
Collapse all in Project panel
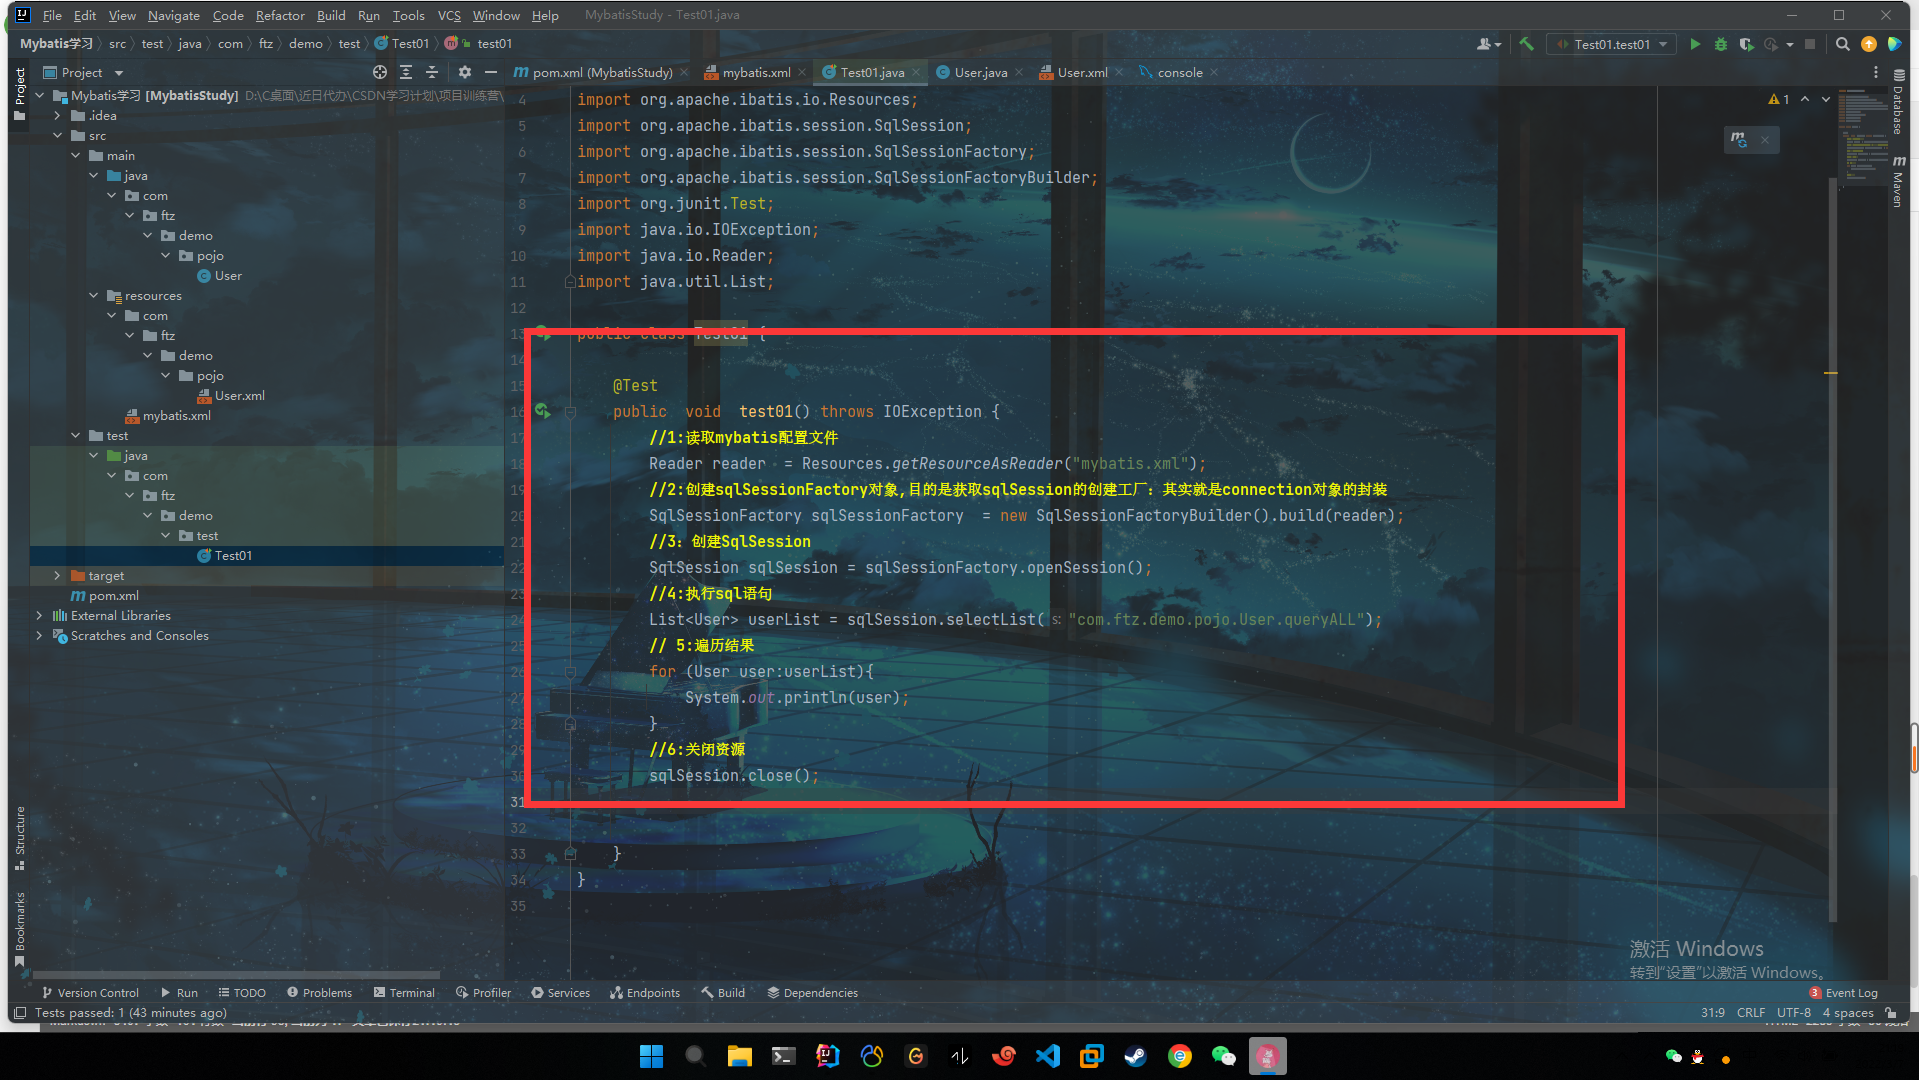[432, 72]
